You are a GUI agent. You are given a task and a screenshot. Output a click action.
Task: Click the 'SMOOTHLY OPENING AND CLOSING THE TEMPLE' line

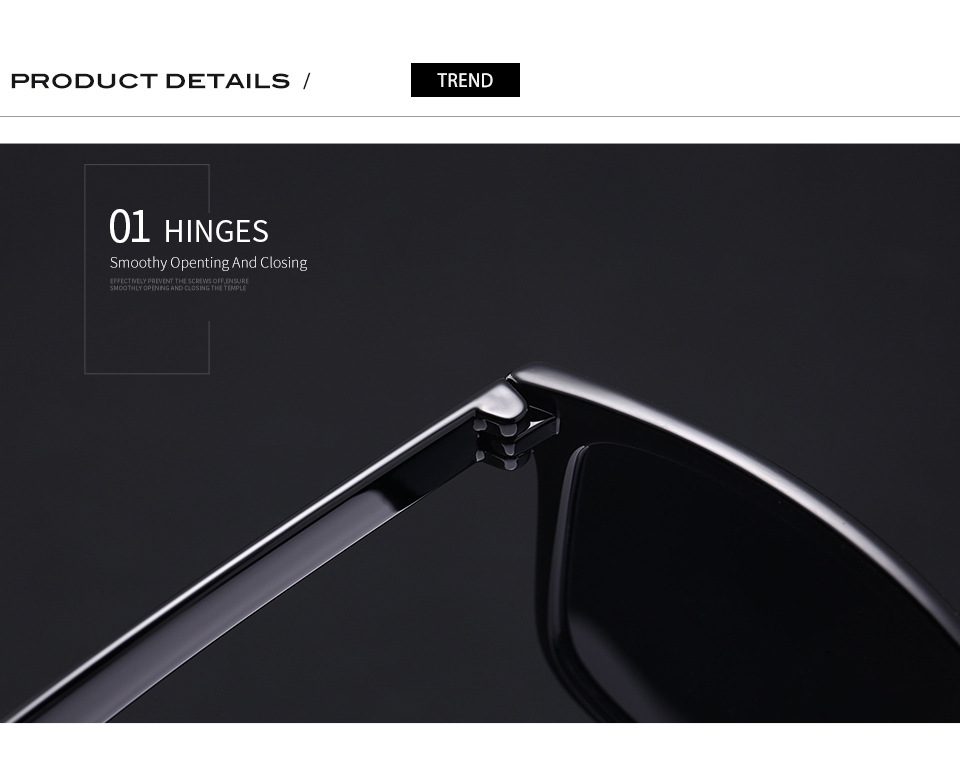178,288
